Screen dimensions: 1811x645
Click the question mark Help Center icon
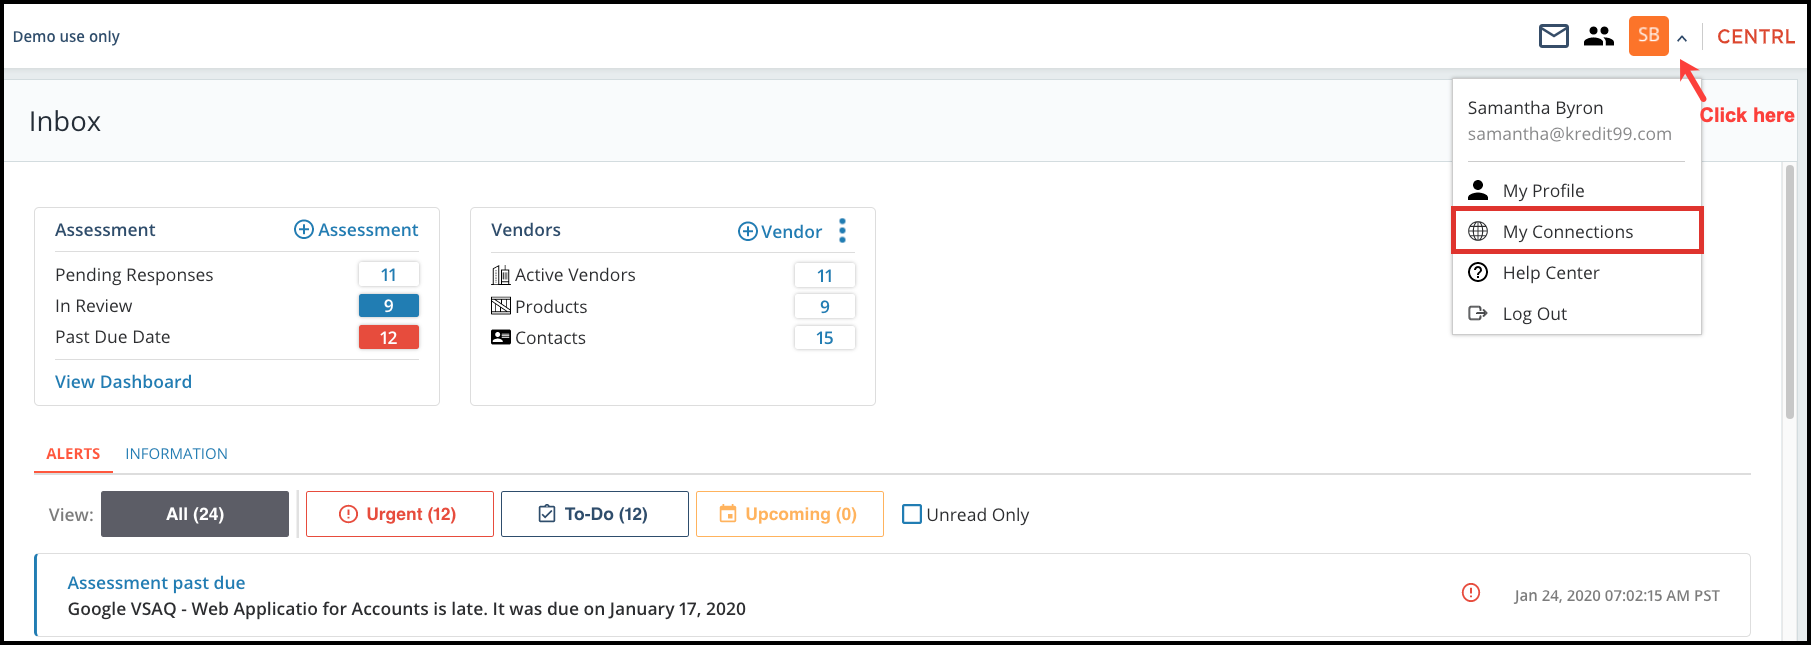pos(1478,272)
